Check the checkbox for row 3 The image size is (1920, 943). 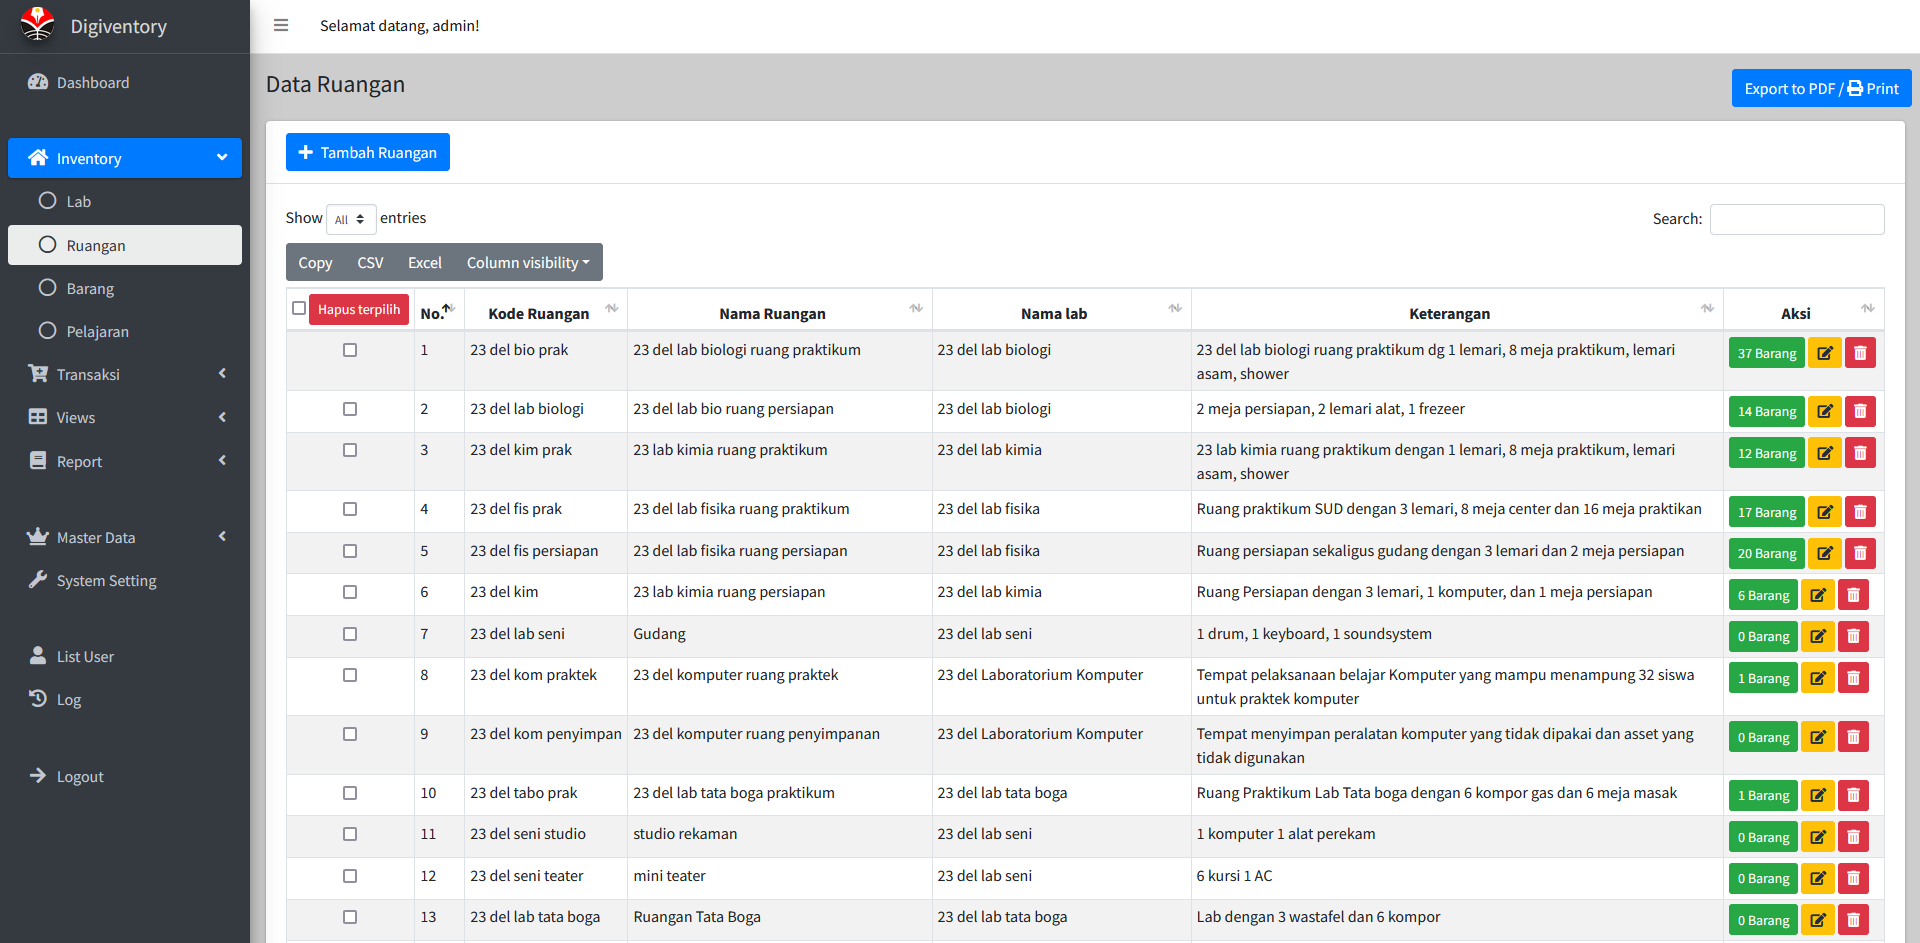(x=350, y=450)
